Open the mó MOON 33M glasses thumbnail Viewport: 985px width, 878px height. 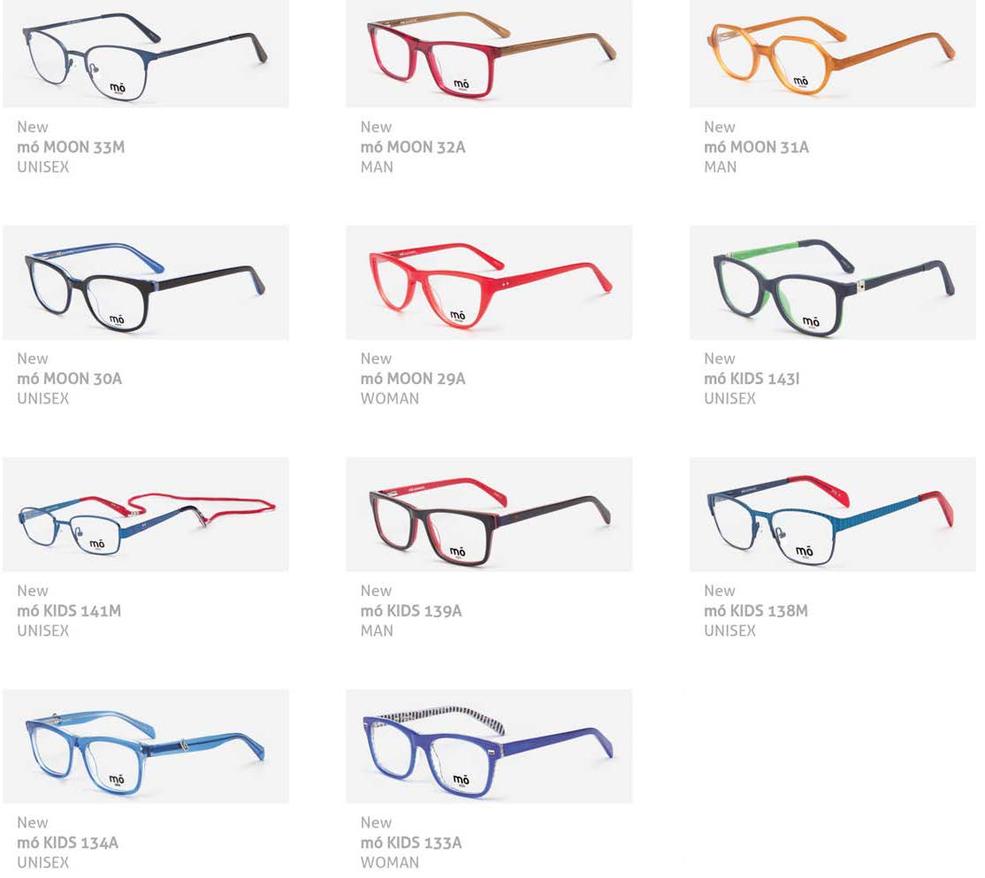tap(146, 53)
